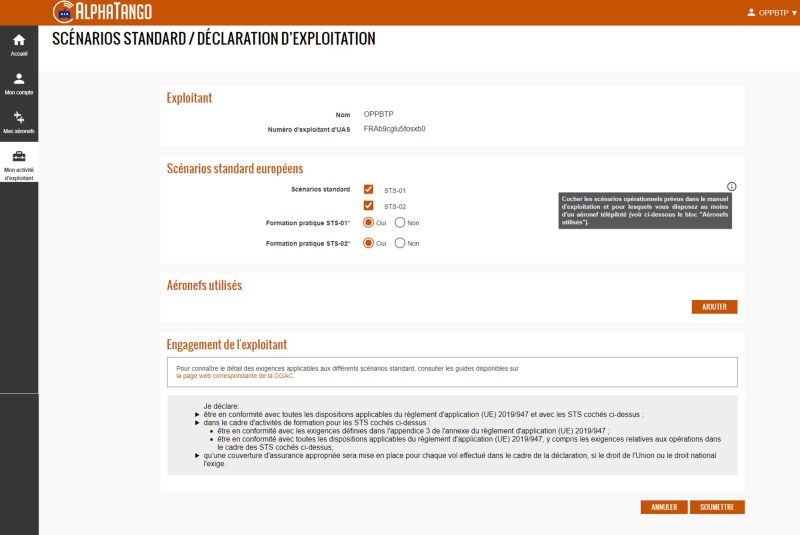
Task: Select Non for Formation pratique STS-01
Action: pyautogui.click(x=400, y=223)
